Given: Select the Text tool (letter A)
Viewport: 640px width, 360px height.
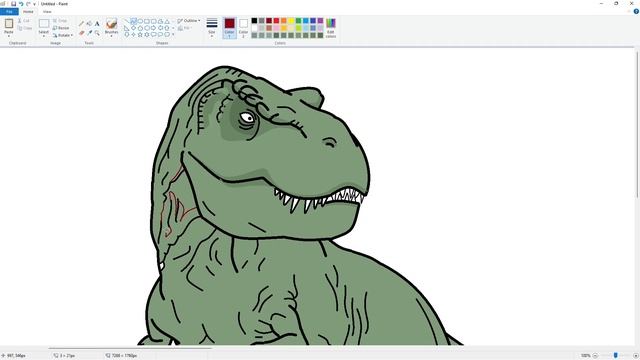Looking at the screenshot, I should click(97, 24).
